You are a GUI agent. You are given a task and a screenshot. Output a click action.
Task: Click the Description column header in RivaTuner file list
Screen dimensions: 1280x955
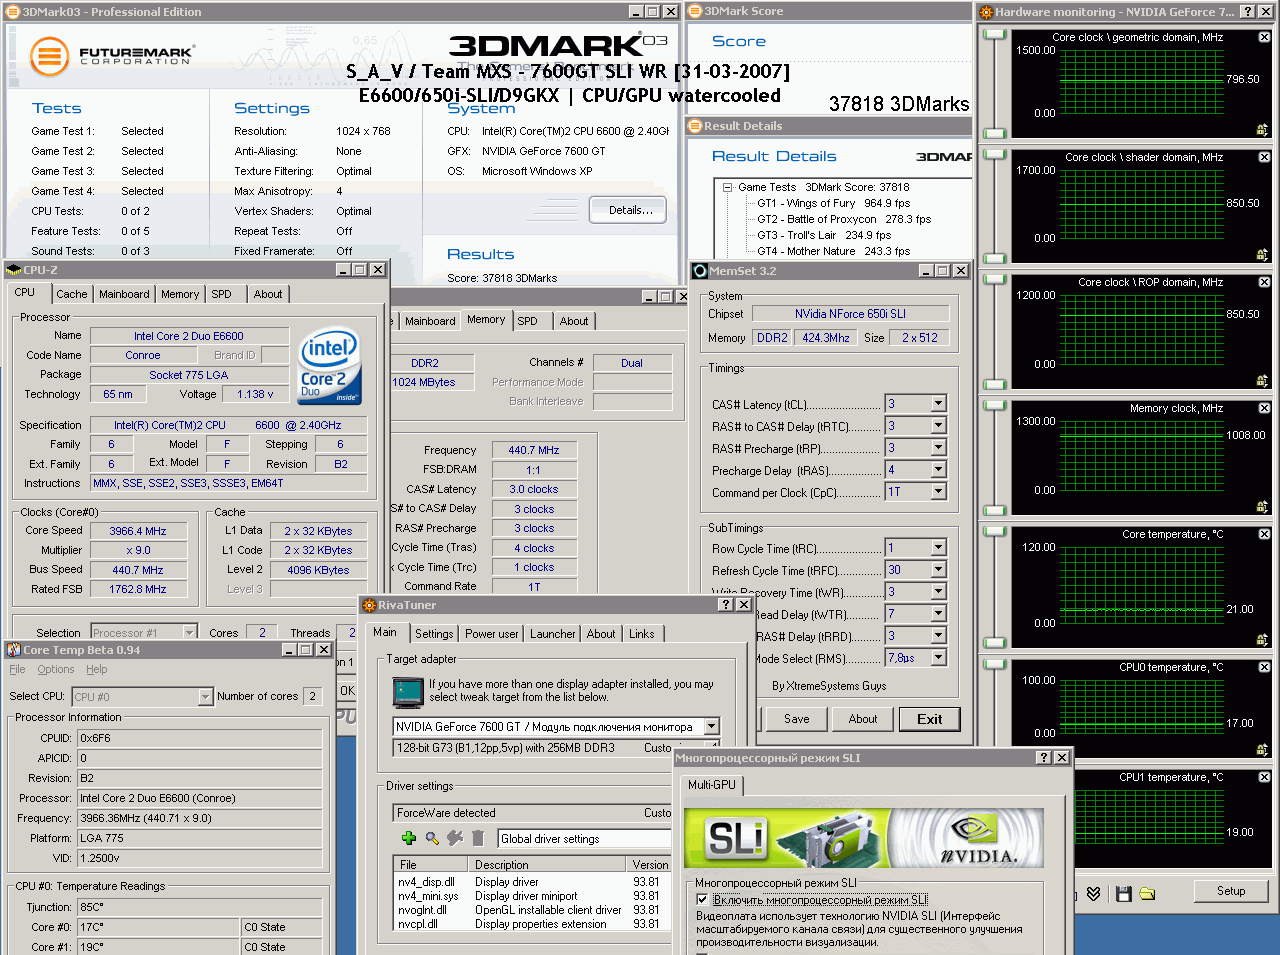click(547, 864)
